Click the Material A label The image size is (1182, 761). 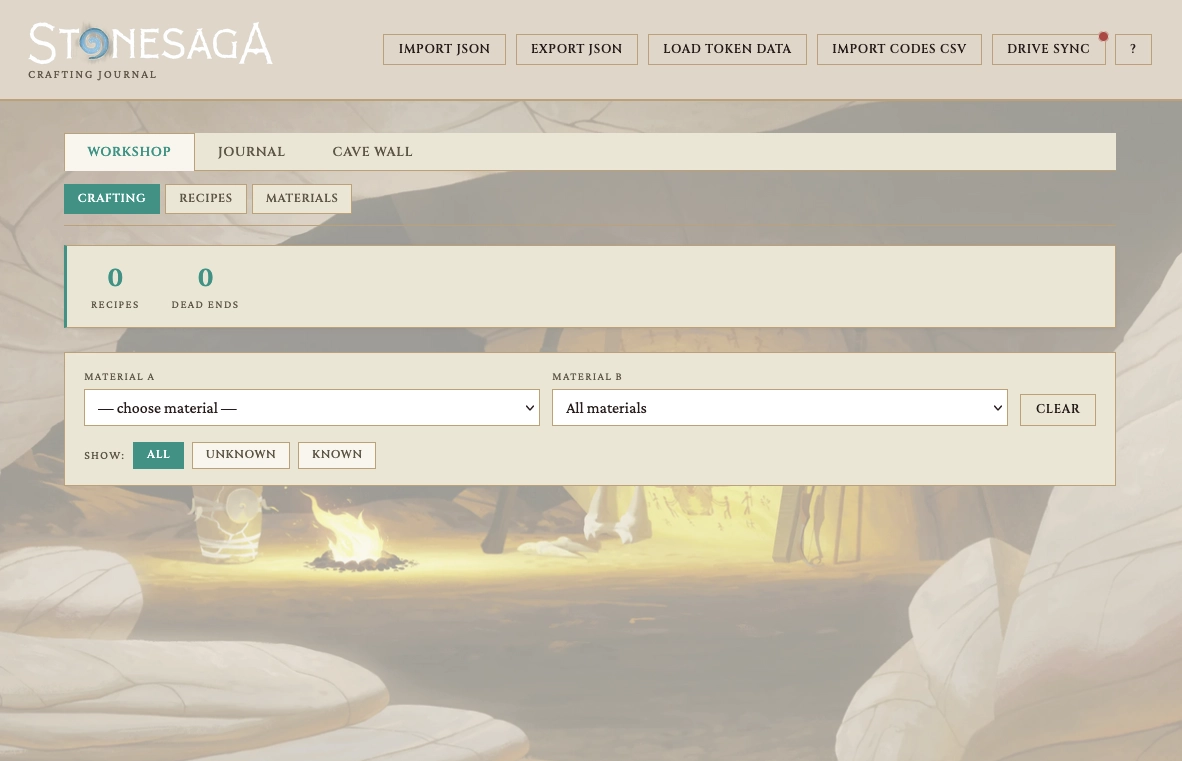pos(119,377)
